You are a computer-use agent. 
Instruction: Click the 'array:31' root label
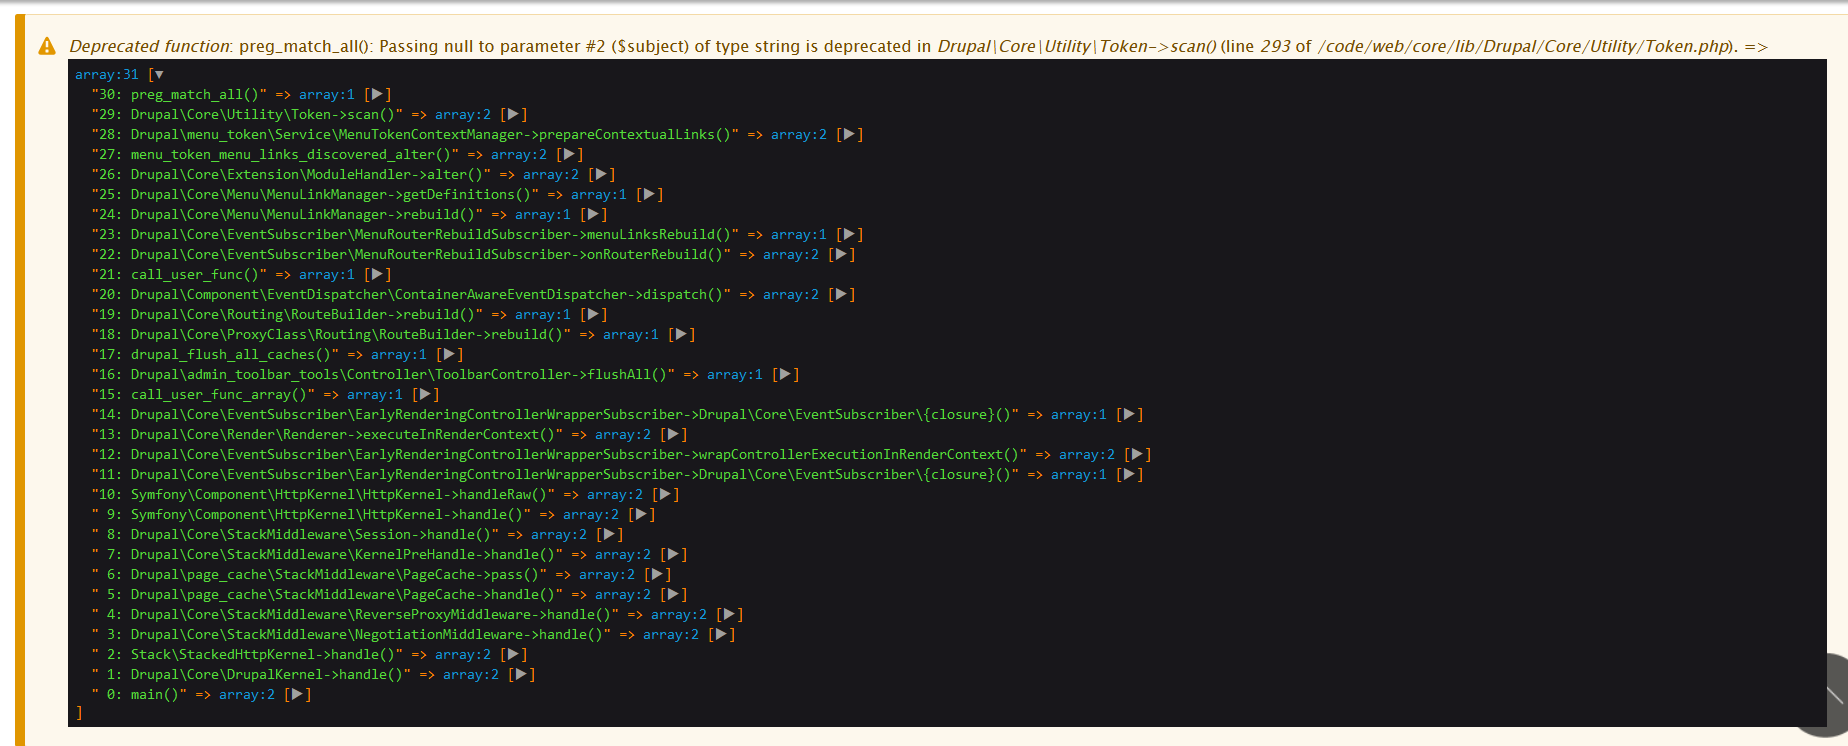tap(107, 75)
